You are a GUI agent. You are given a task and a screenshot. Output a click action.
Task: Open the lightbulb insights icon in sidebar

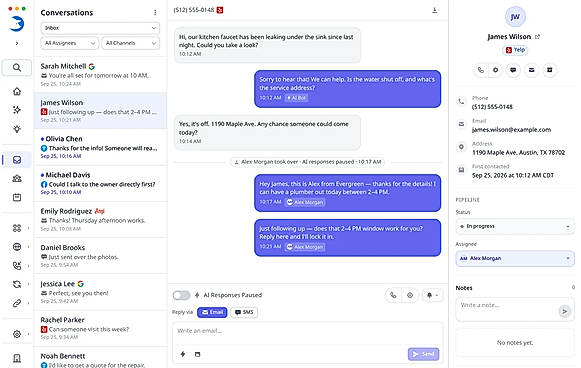[17, 129]
